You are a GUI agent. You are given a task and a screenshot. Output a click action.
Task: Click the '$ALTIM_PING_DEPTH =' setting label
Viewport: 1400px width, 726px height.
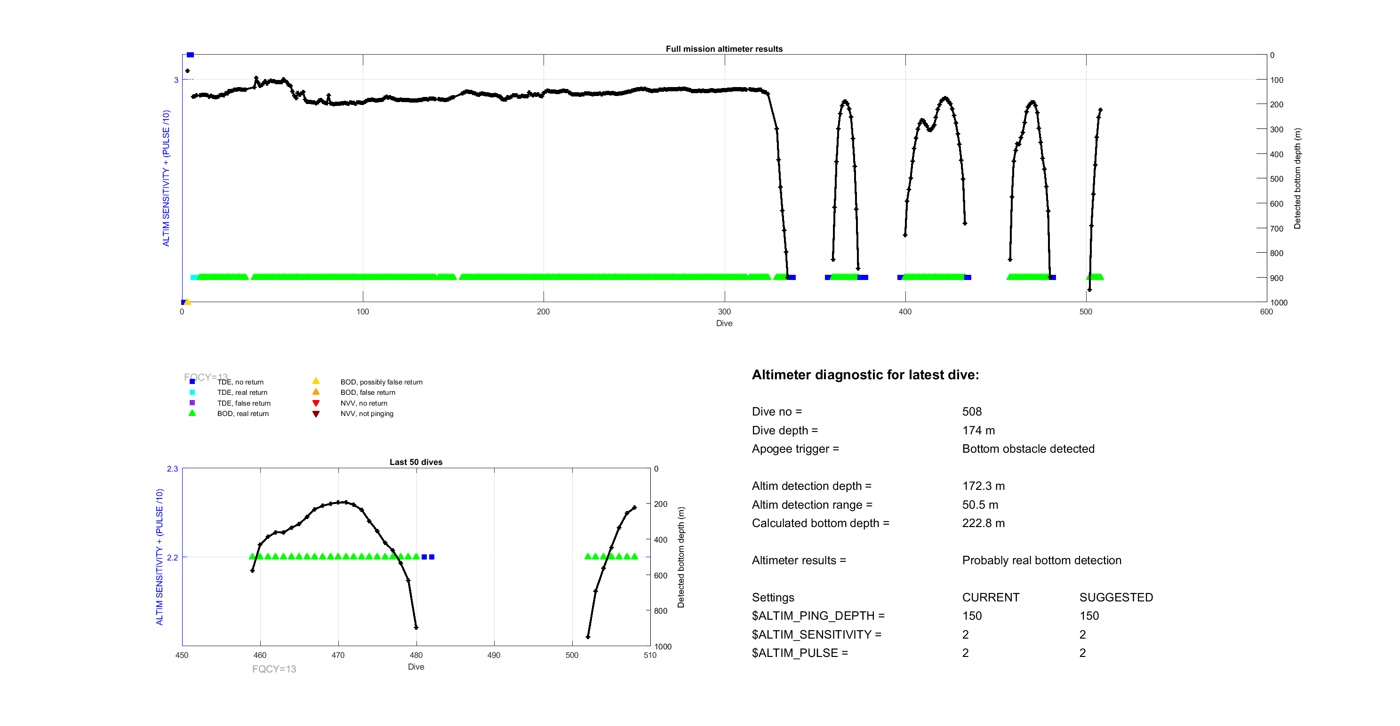click(818, 616)
